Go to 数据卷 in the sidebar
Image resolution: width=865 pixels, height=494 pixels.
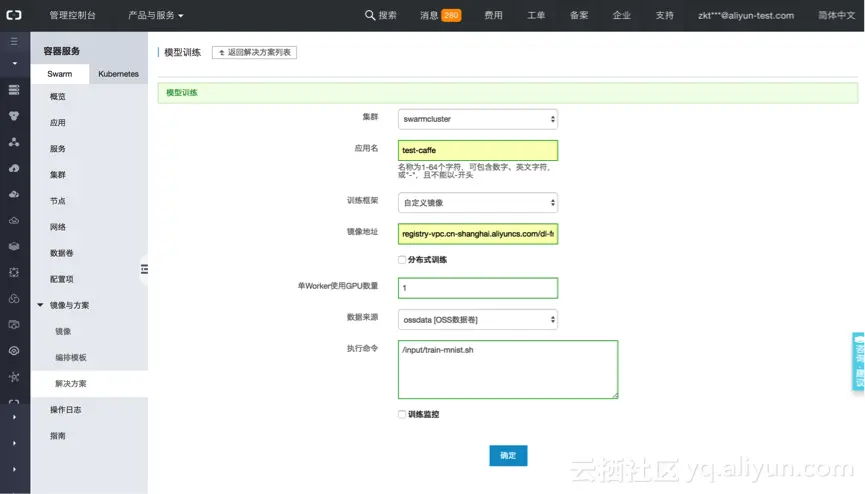click(x=61, y=253)
